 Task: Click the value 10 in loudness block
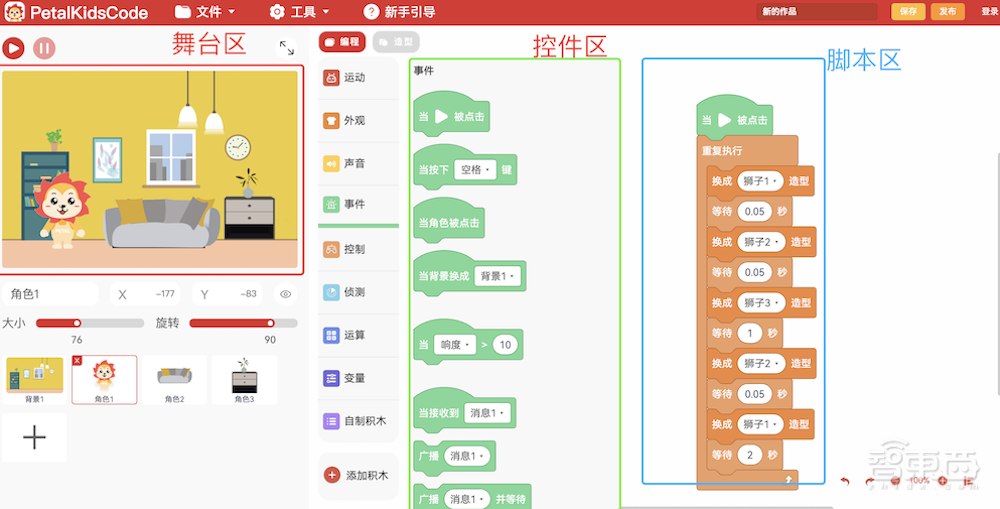[x=505, y=345]
